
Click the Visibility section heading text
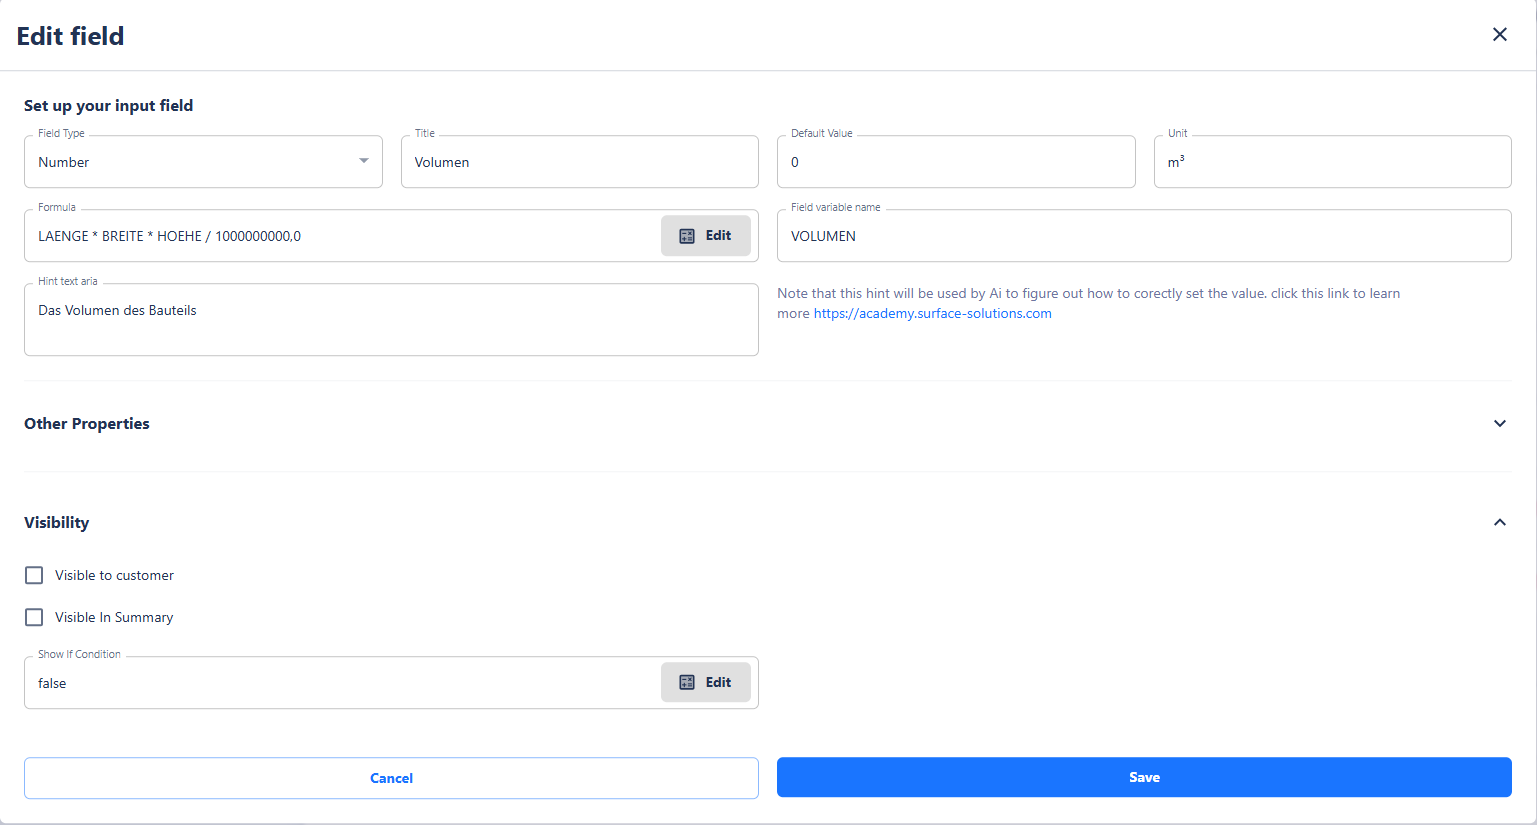(x=57, y=523)
